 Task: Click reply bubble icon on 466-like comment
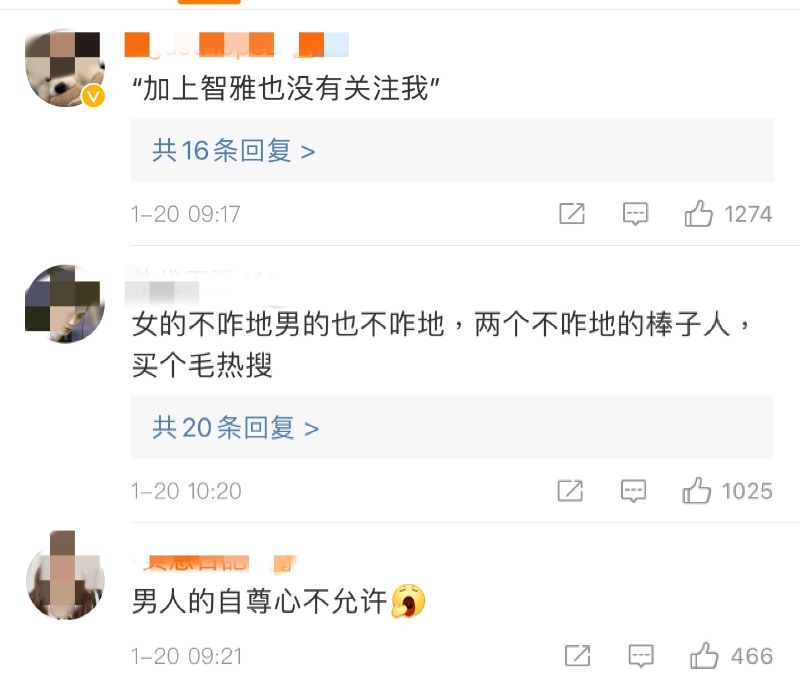tap(640, 656)
